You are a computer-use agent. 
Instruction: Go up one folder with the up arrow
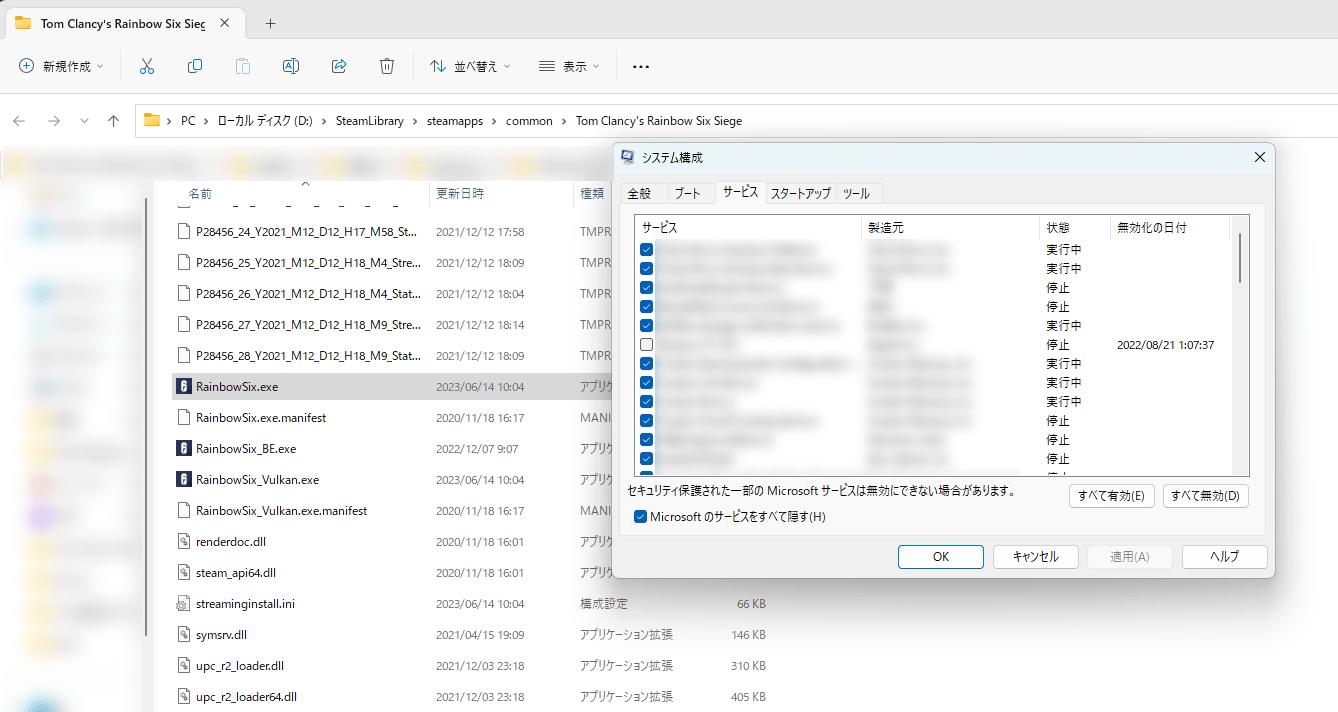(x=113, y=120)
